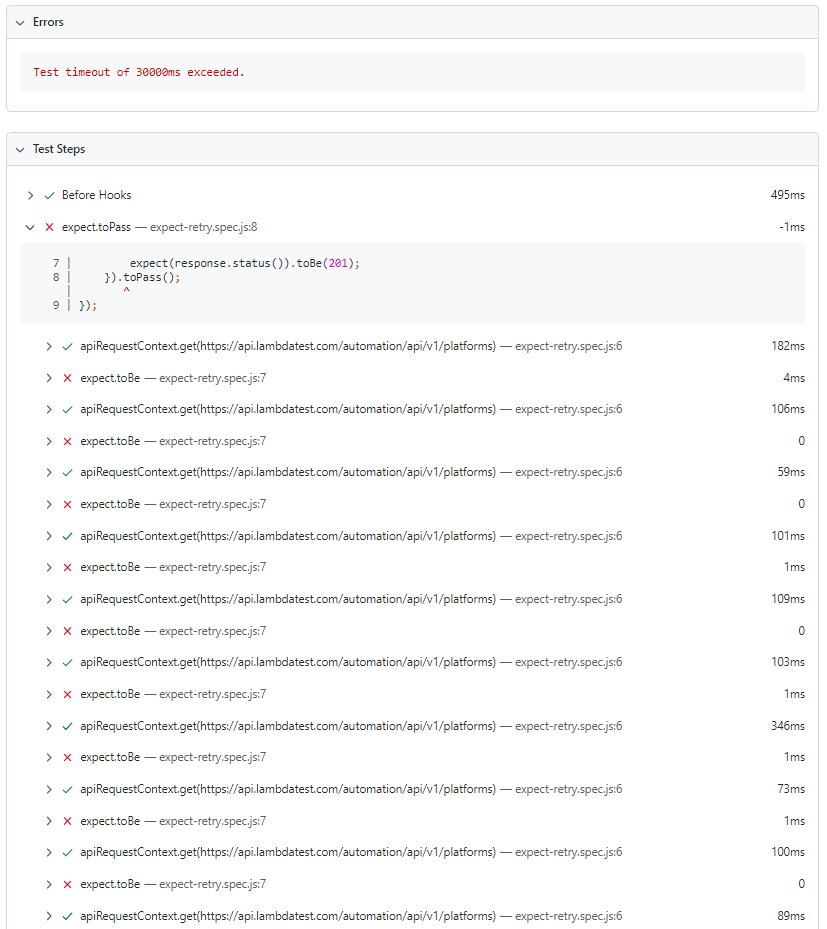Collapse the expect.toPass step chevron

30,227
